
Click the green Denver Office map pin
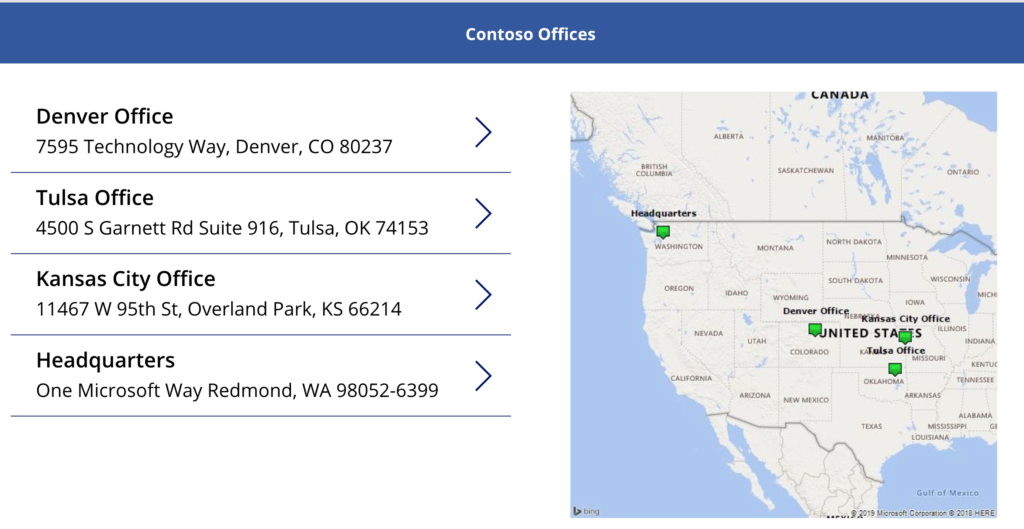(x=815, y=329)
